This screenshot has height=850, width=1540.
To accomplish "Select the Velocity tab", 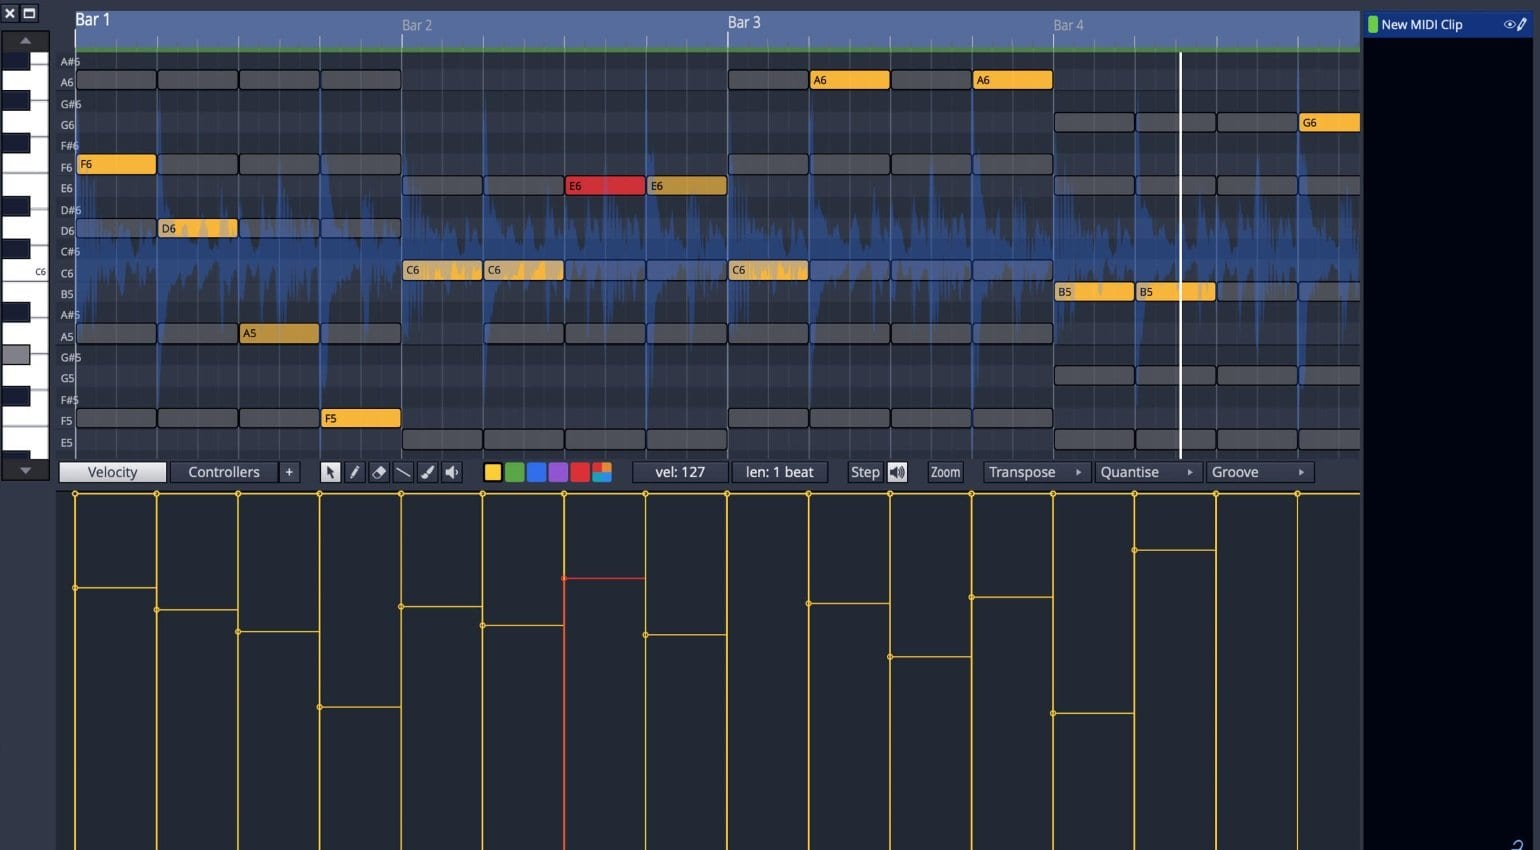I will tap(112, 472).
